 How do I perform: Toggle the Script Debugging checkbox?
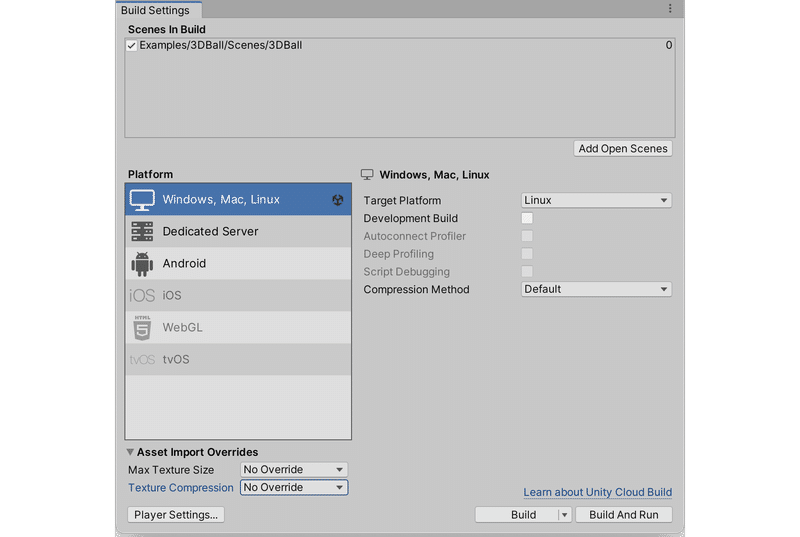pyautogui.click(x=527, y=271)
